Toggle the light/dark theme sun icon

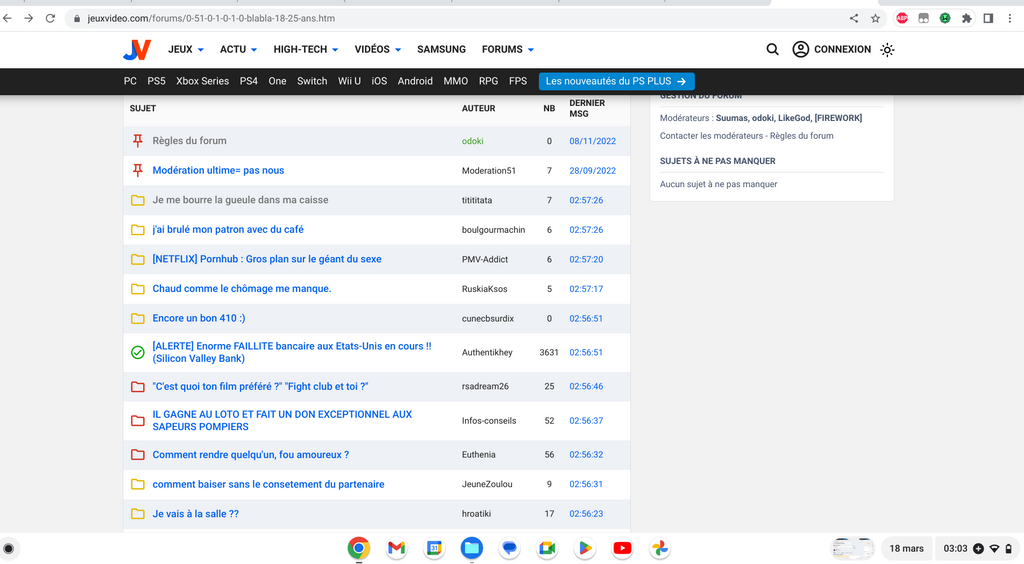(887, 49)
